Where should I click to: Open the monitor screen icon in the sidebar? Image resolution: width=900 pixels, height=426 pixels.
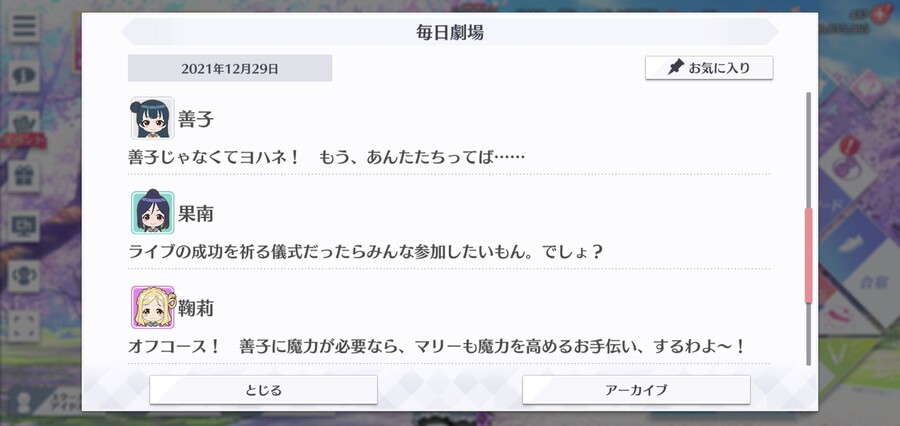24,226
